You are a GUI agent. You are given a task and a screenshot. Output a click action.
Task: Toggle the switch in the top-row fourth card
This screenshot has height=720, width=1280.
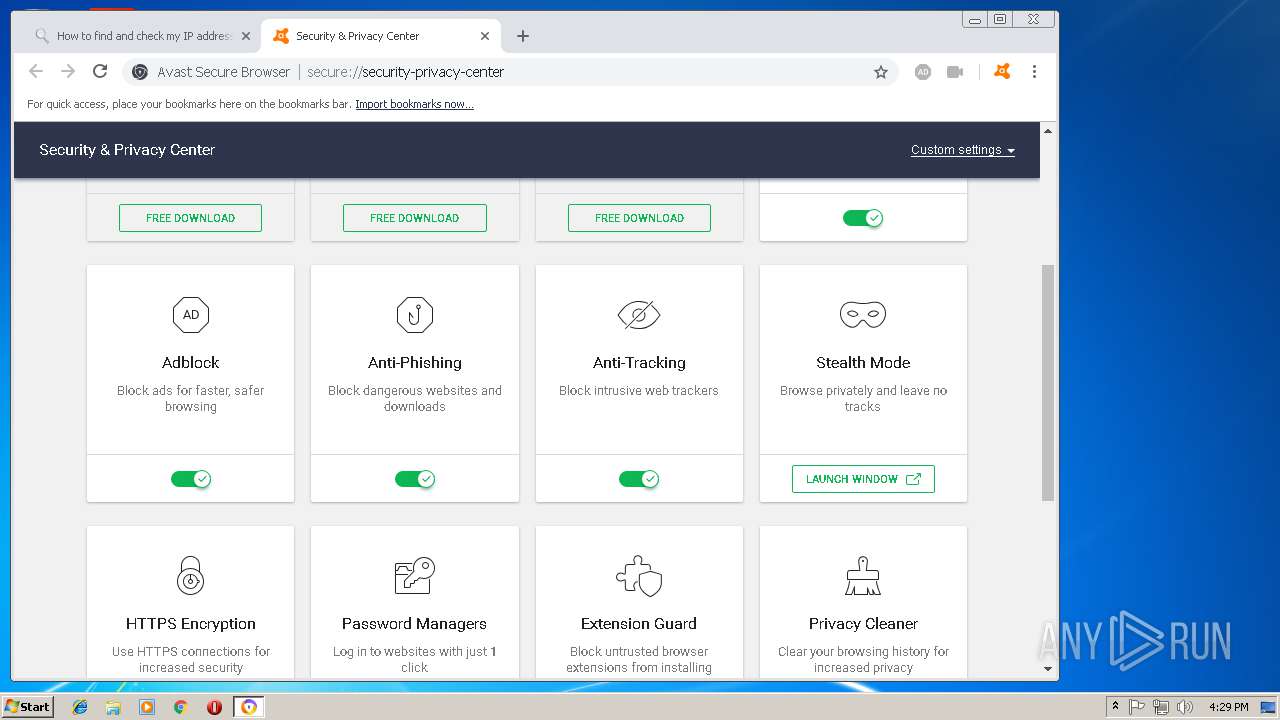pyautogui.click(x=863, y=218)
